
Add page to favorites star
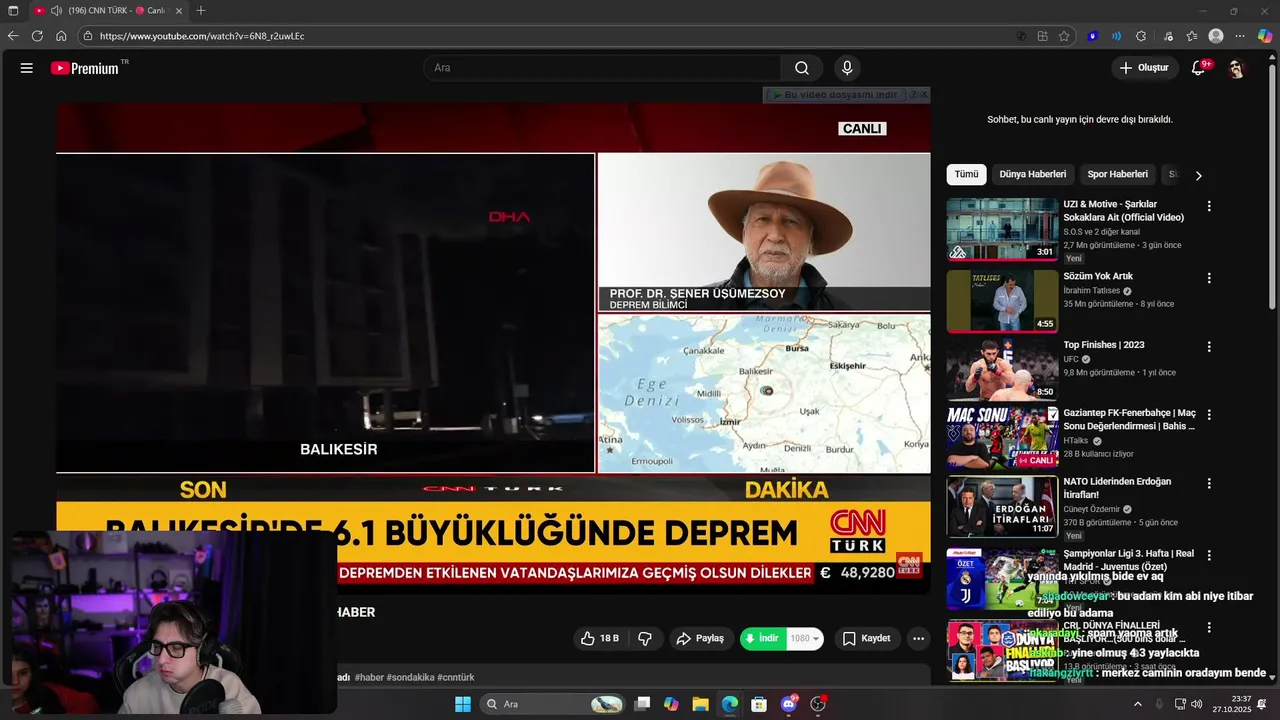[x=1064, y=36]
